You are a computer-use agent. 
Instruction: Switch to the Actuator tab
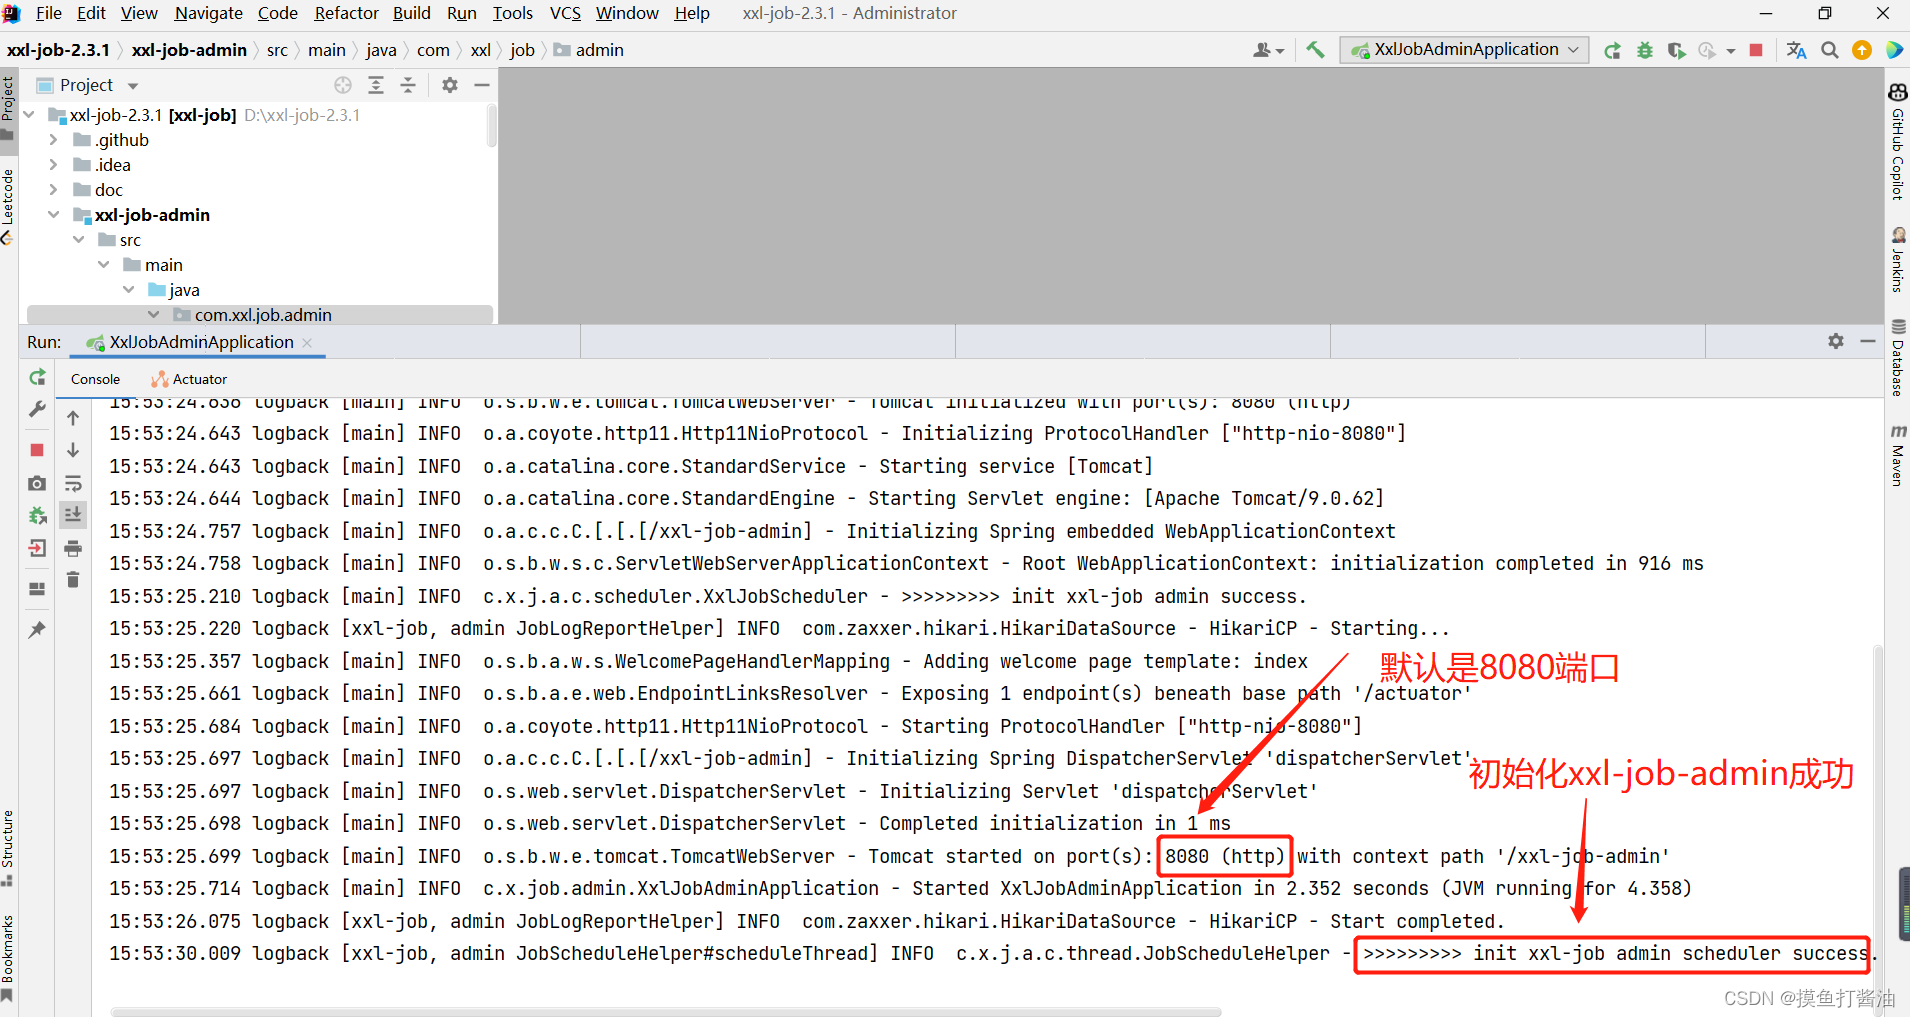(189, 379)
